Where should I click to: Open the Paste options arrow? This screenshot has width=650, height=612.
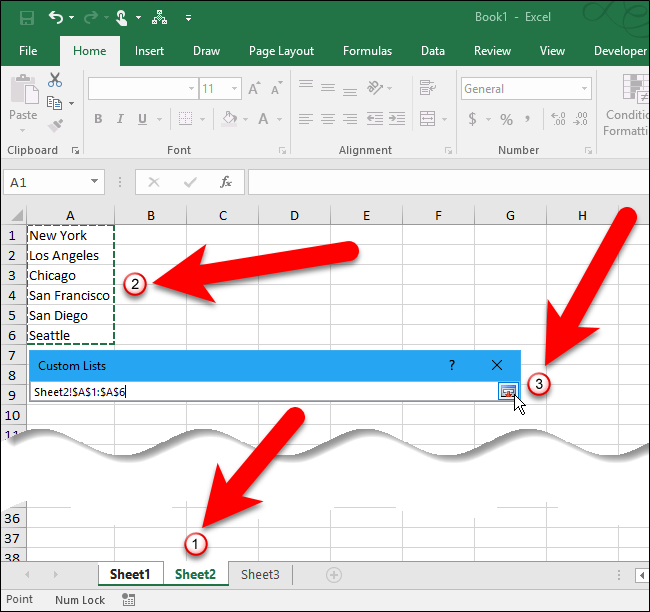[23, 130]
